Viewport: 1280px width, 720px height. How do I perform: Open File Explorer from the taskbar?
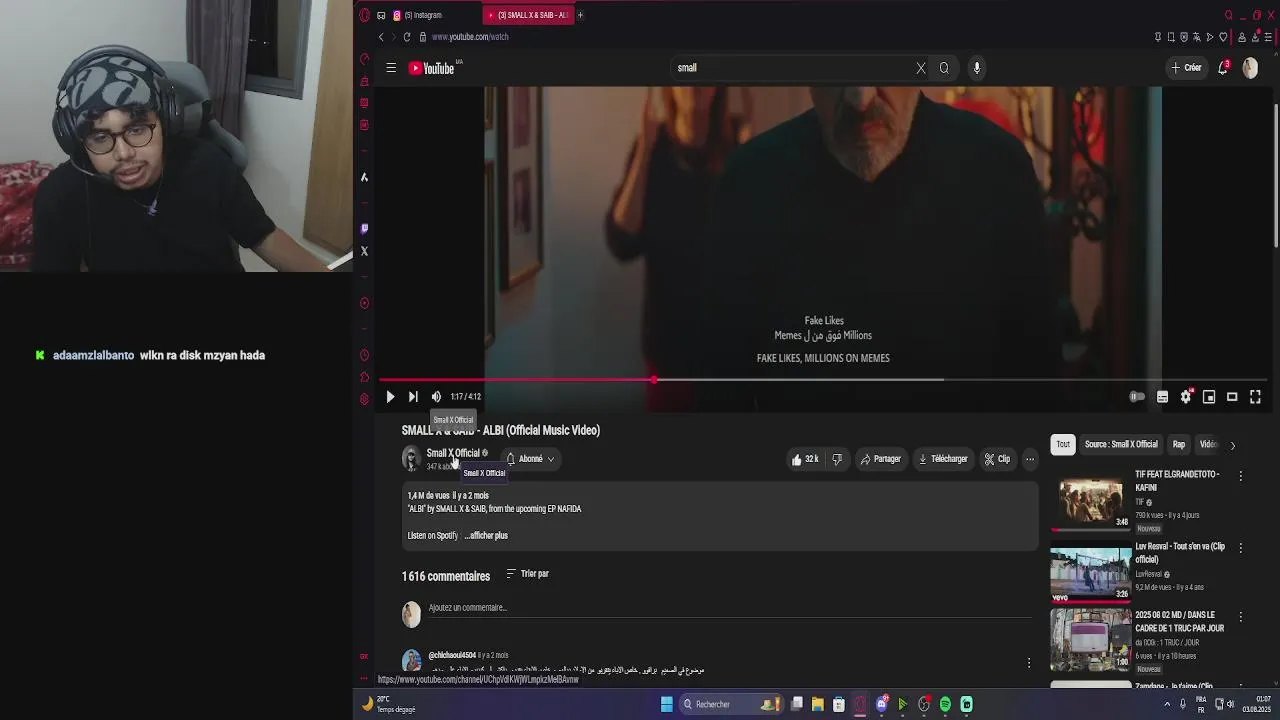(818, 704)
